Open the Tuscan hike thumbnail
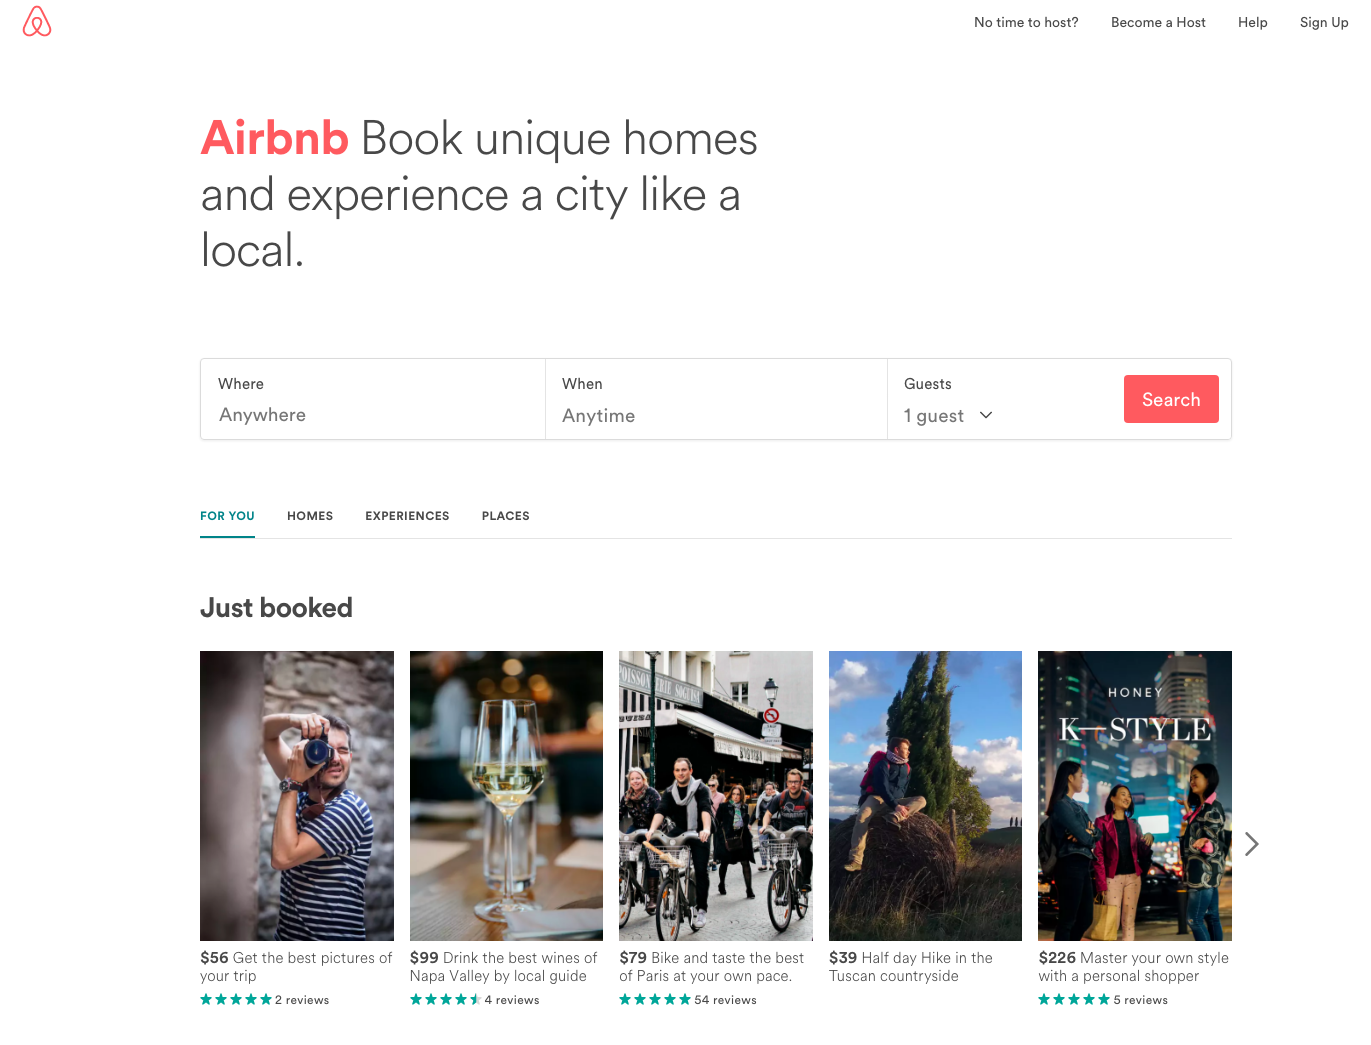Viewport: 1371px width, 1045px height. coord(925,796)
